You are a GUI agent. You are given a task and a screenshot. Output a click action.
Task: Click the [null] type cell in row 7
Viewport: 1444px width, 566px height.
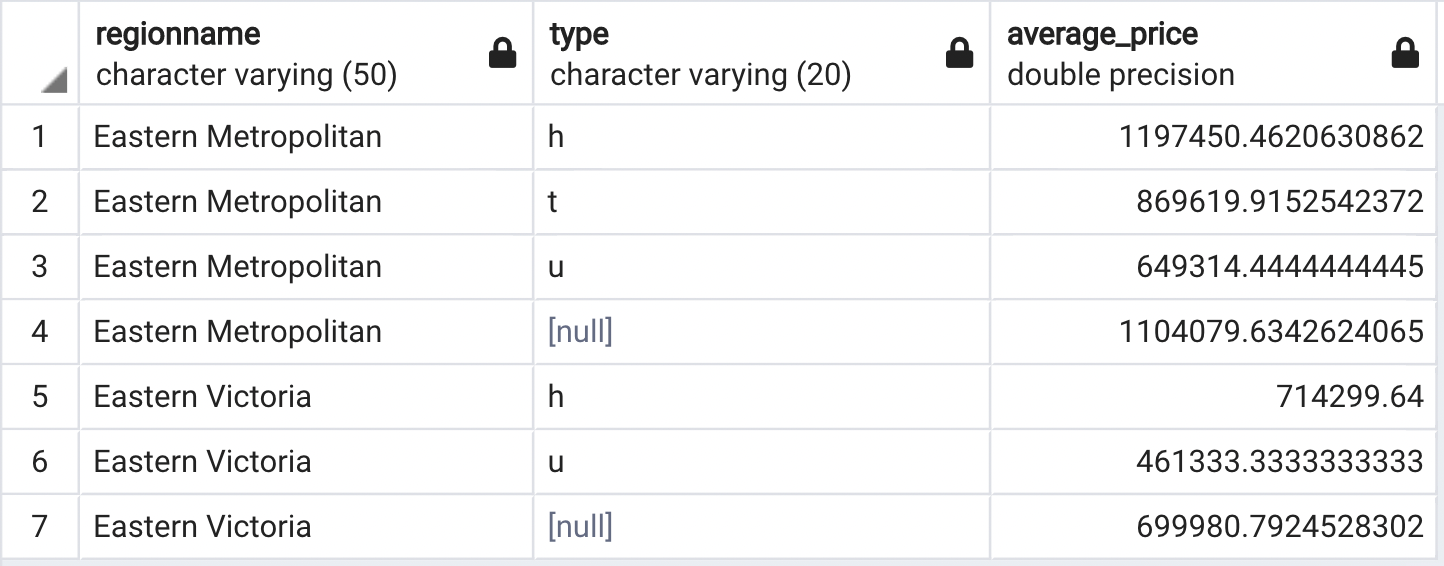click(x=580, y=526)
